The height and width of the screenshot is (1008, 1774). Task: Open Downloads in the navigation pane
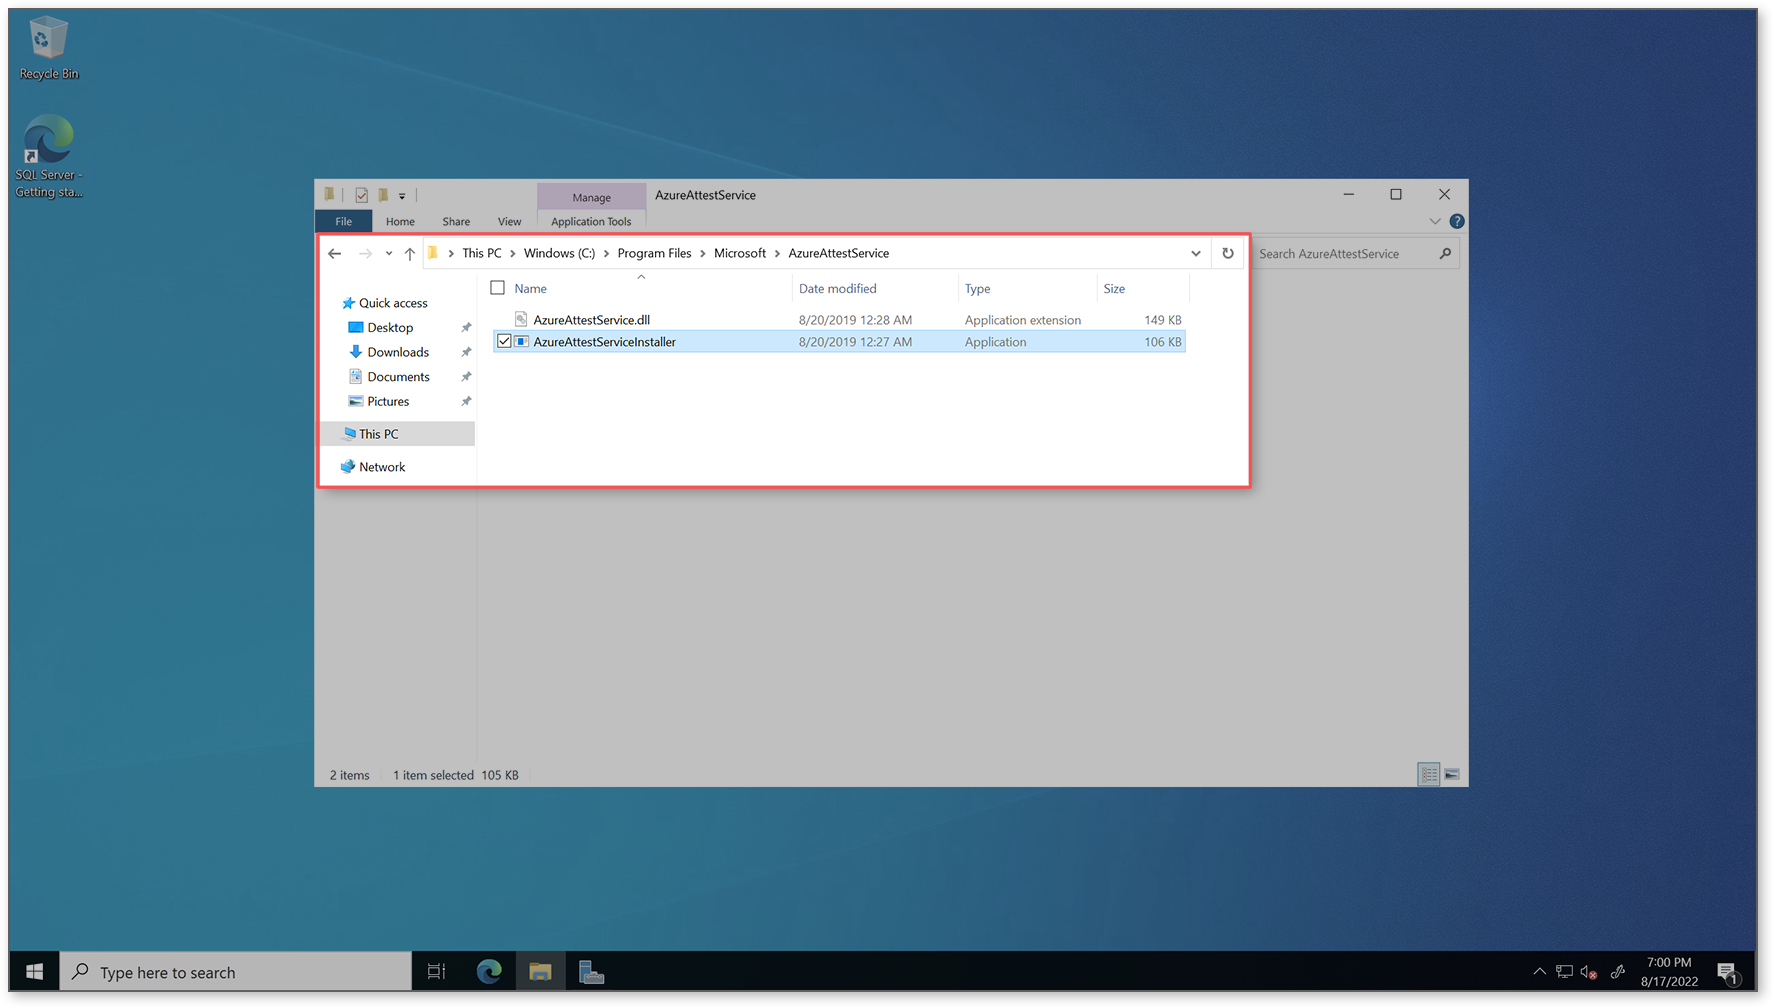[x=397, y=352]
